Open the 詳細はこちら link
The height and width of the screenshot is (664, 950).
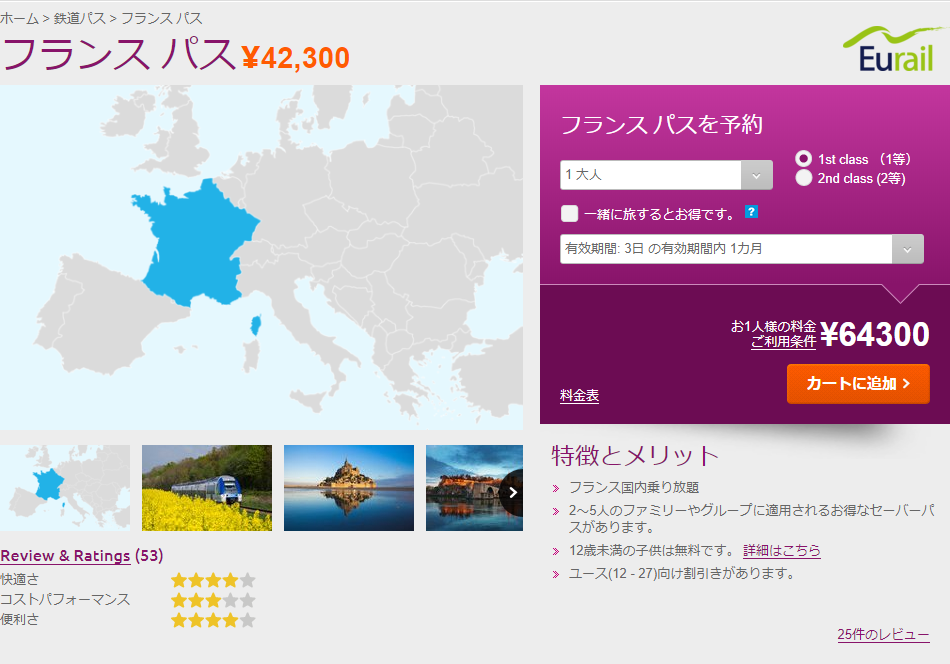click(x=782, y=551)
